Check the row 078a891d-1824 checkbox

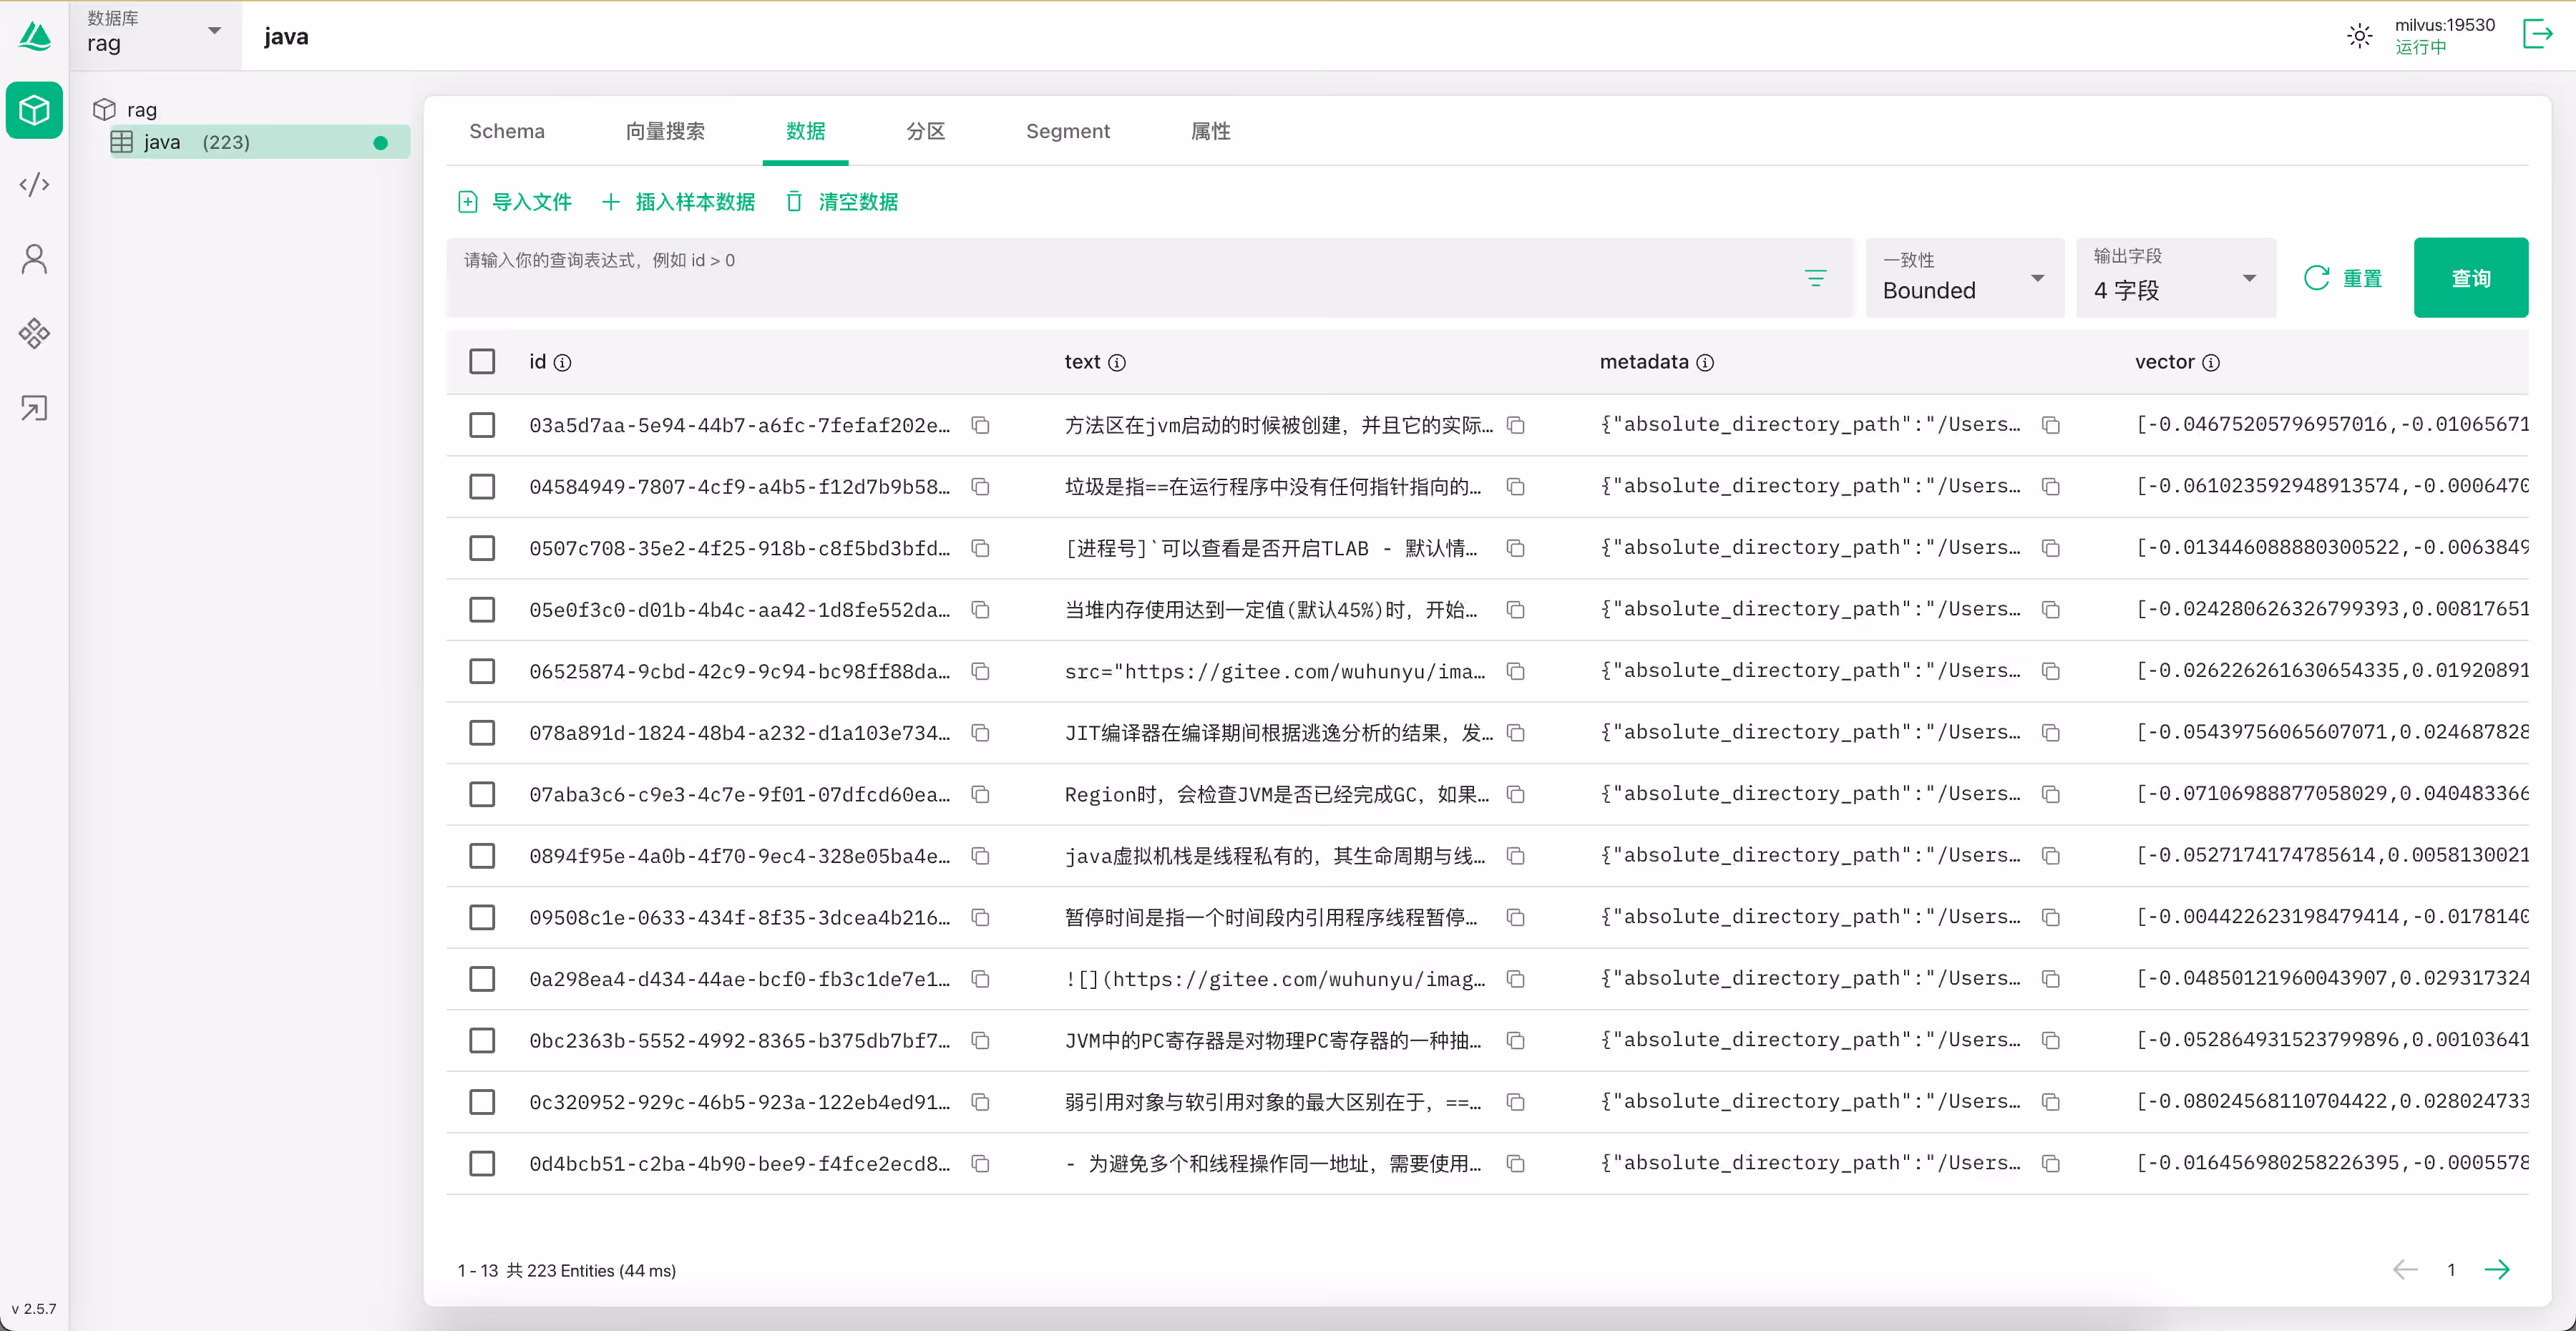(x=482, y=733)
